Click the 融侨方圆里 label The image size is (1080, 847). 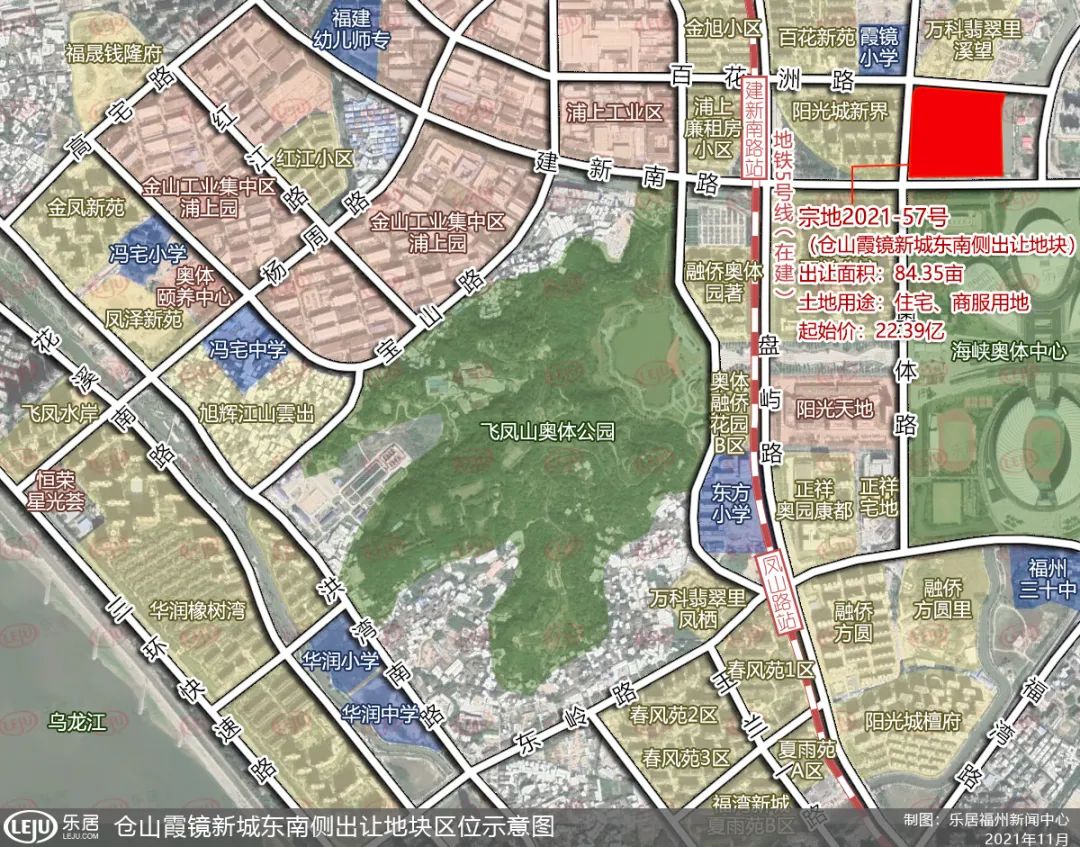(x=943, y=598)
